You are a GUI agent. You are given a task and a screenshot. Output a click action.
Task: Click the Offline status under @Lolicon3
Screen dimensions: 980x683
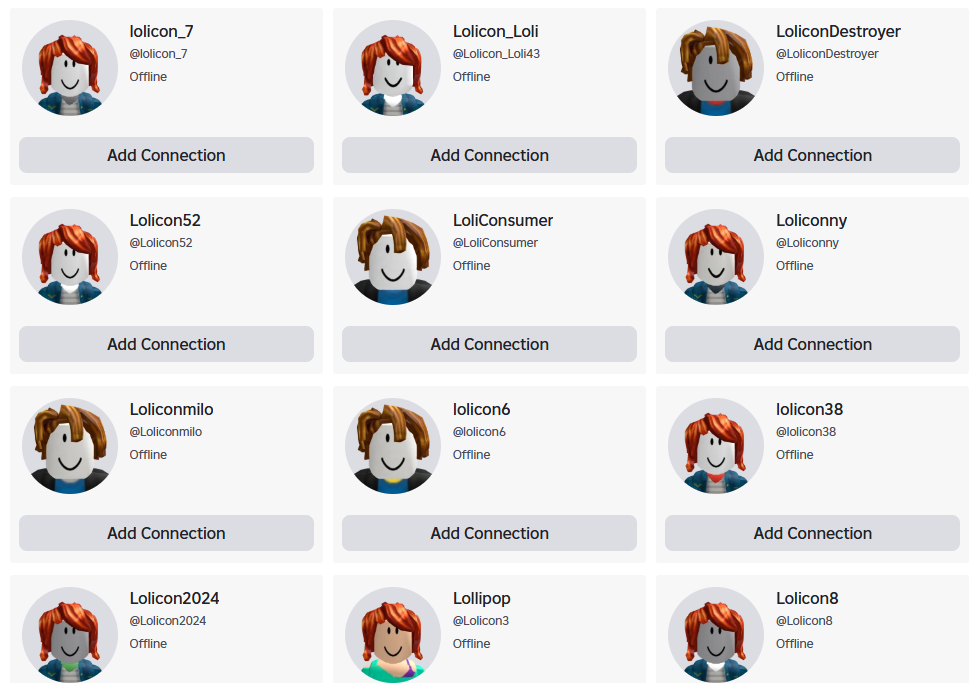coord(471,644)
